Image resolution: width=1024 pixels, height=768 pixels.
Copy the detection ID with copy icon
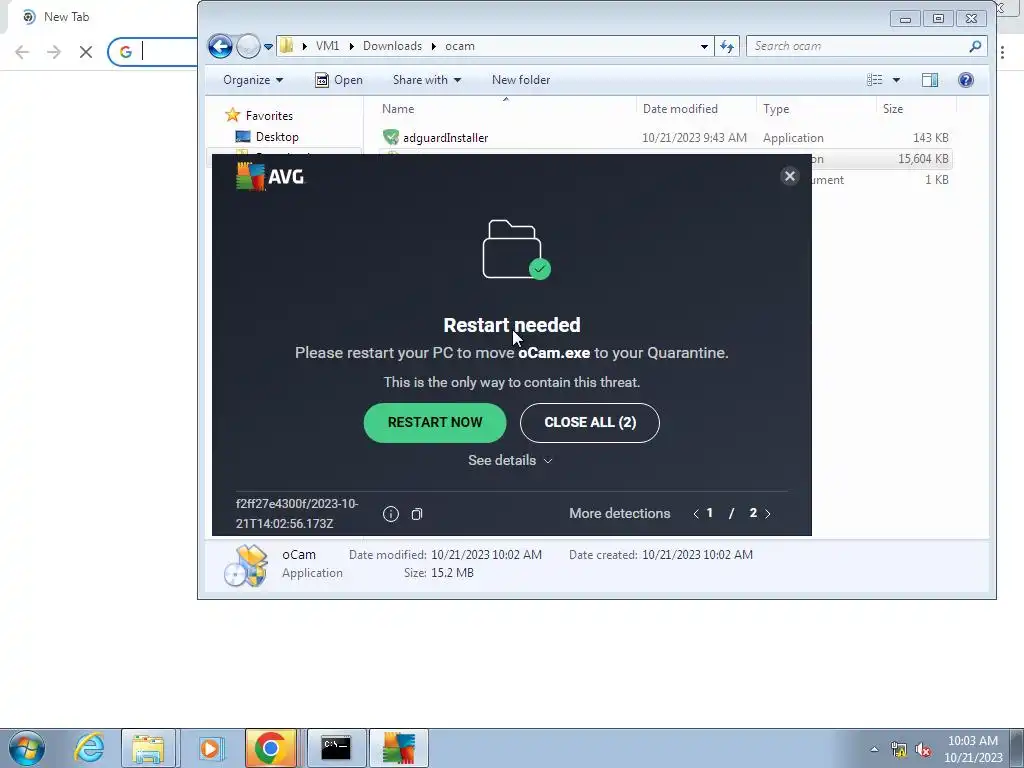pos(417,514)
